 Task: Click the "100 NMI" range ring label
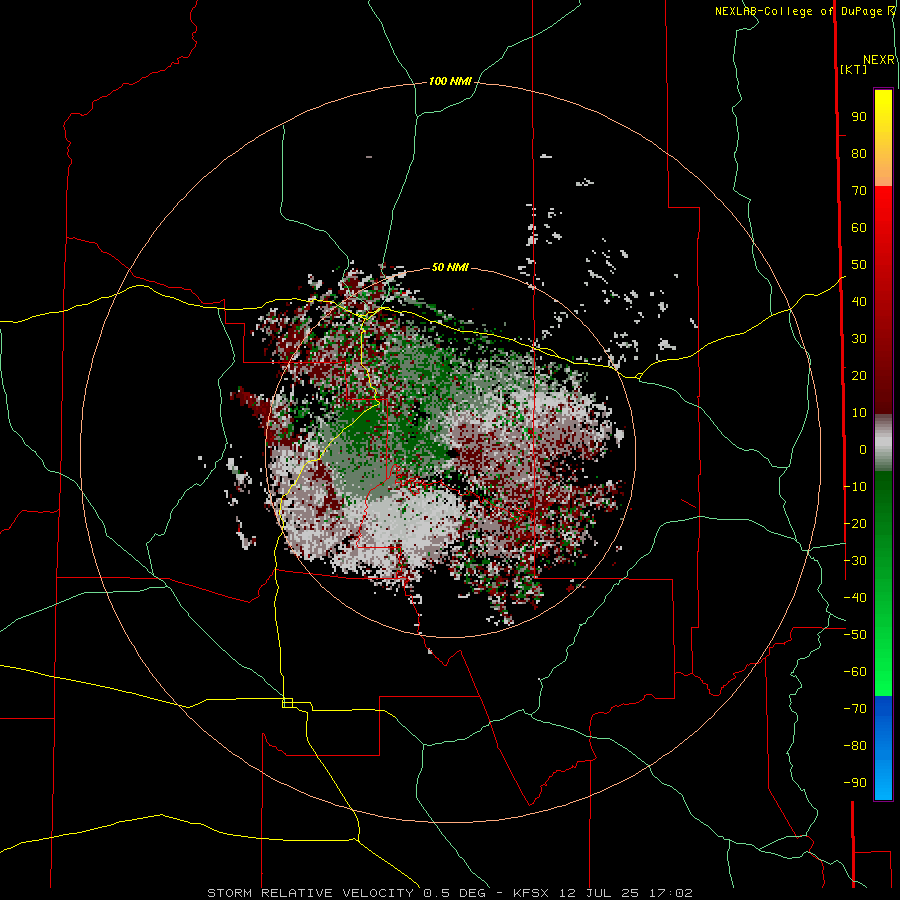(450, 81)
